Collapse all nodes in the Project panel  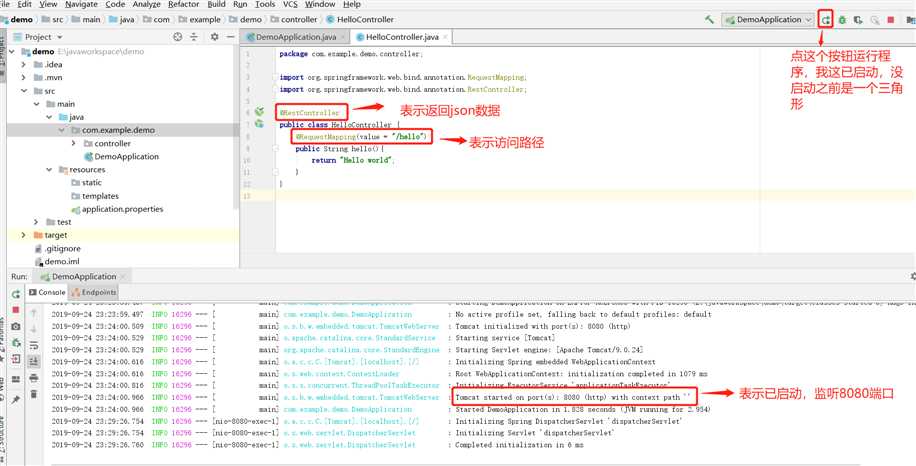pos(194,37)
